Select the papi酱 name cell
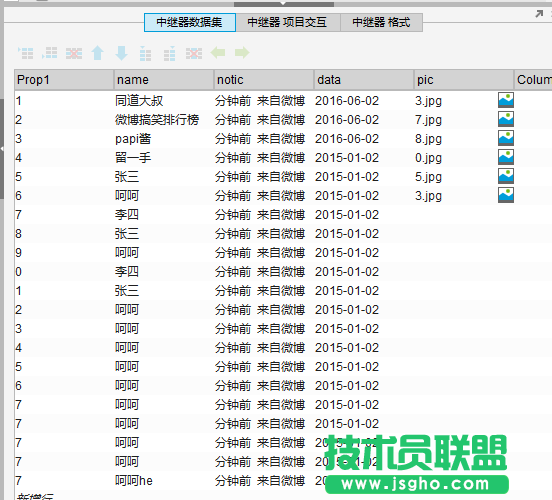Viewport: 552px width, 500px height. tap(164, 139)
